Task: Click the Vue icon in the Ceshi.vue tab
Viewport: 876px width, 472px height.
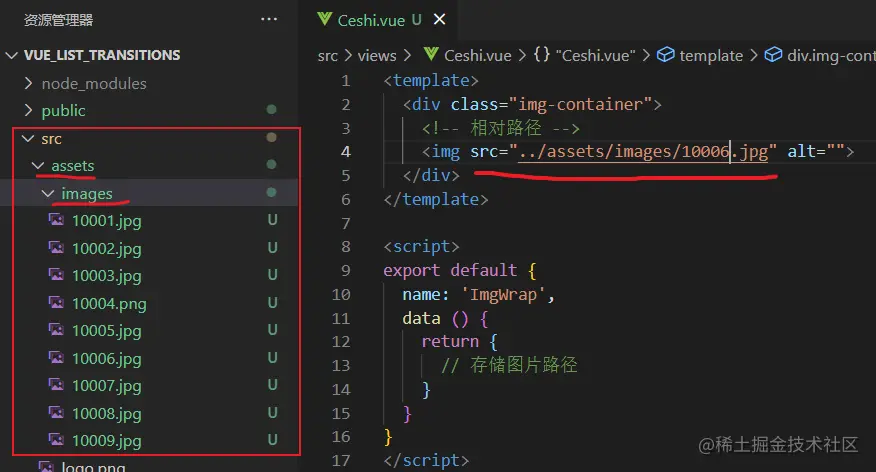Action: pos(325,20)
